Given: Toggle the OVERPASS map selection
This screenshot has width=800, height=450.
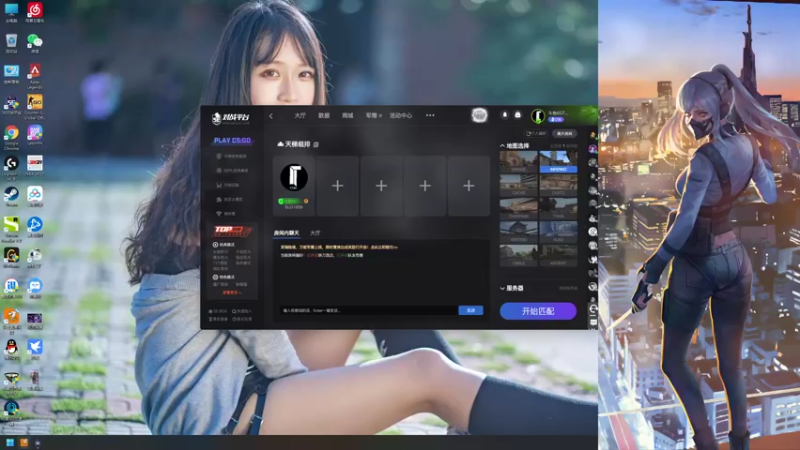Looking at the screenshot, I should tap(518, 209).
